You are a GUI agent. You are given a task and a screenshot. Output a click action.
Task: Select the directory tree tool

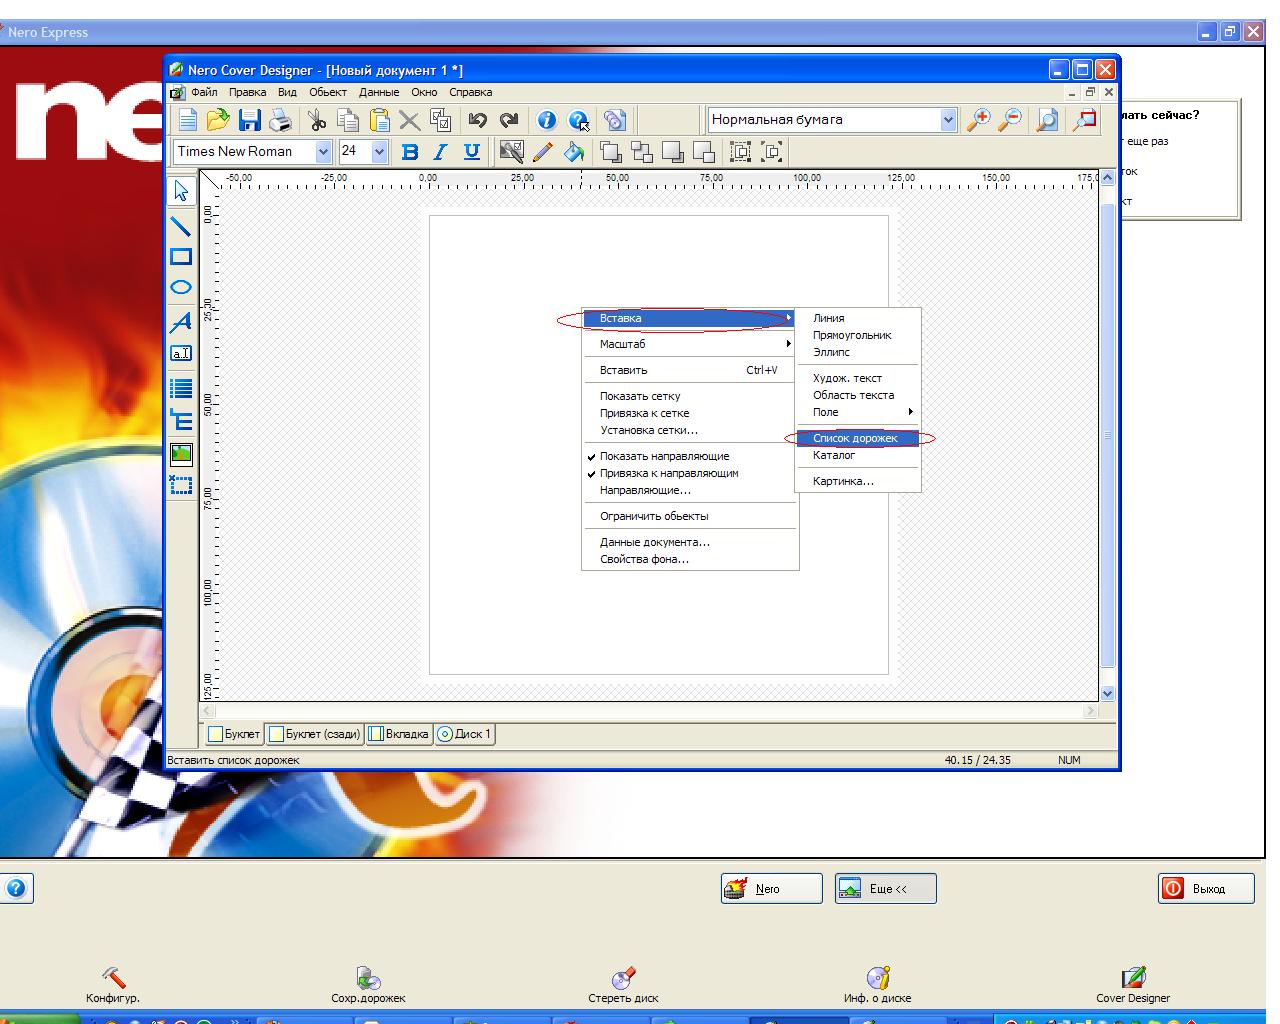[181, 419]
